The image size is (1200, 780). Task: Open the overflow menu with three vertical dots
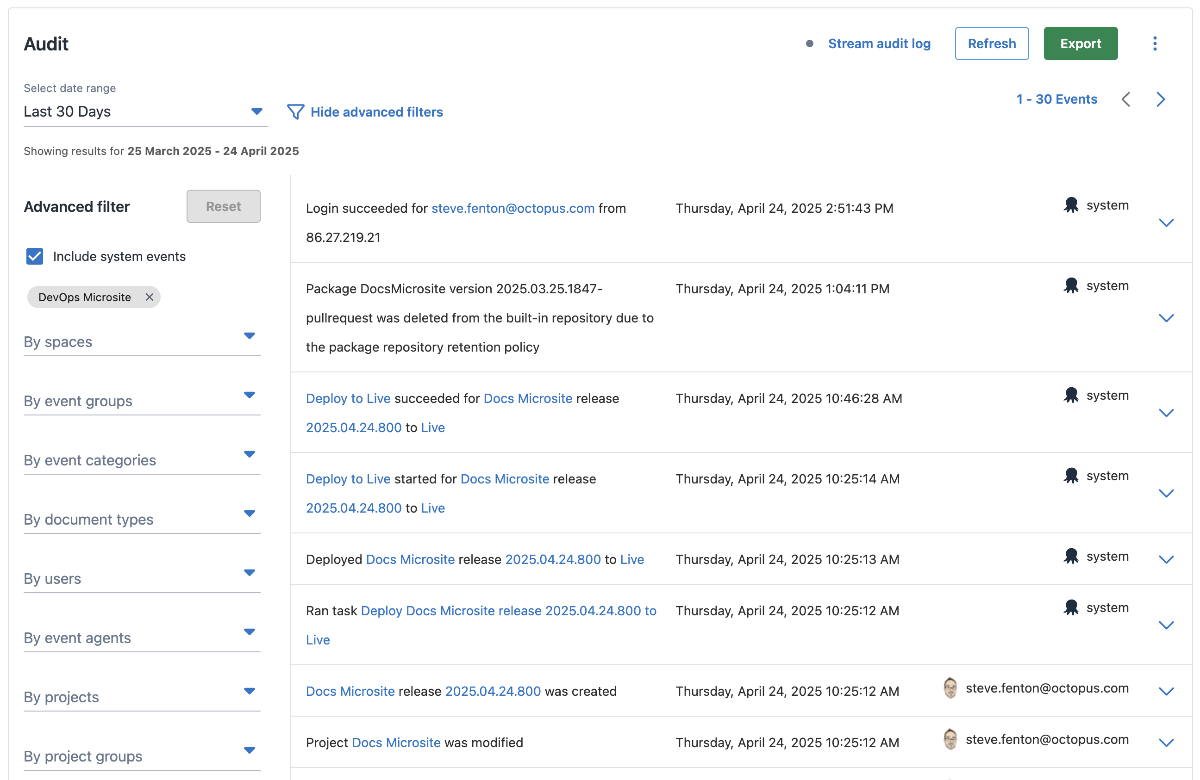(x=1155, y=43)
